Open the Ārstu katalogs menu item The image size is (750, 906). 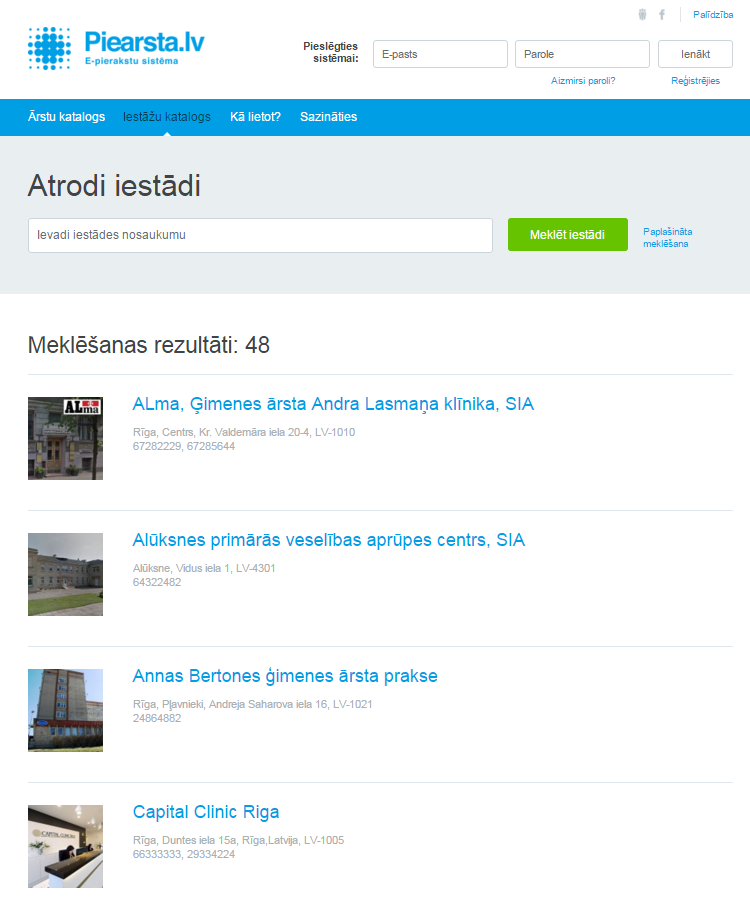point(66,117)
